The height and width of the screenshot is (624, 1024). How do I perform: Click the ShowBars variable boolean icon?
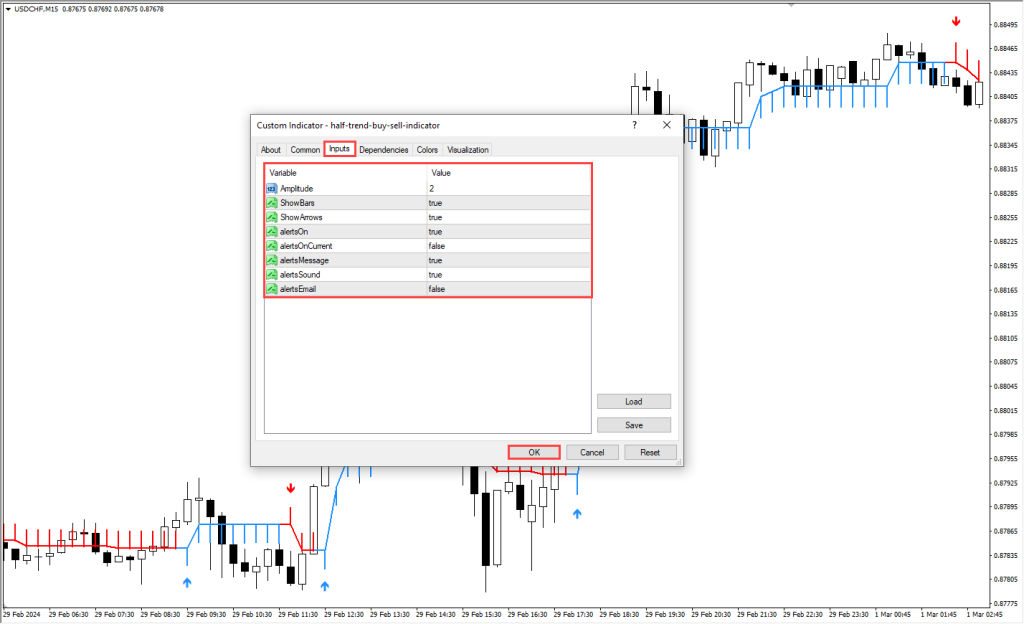tap(272, 203)
